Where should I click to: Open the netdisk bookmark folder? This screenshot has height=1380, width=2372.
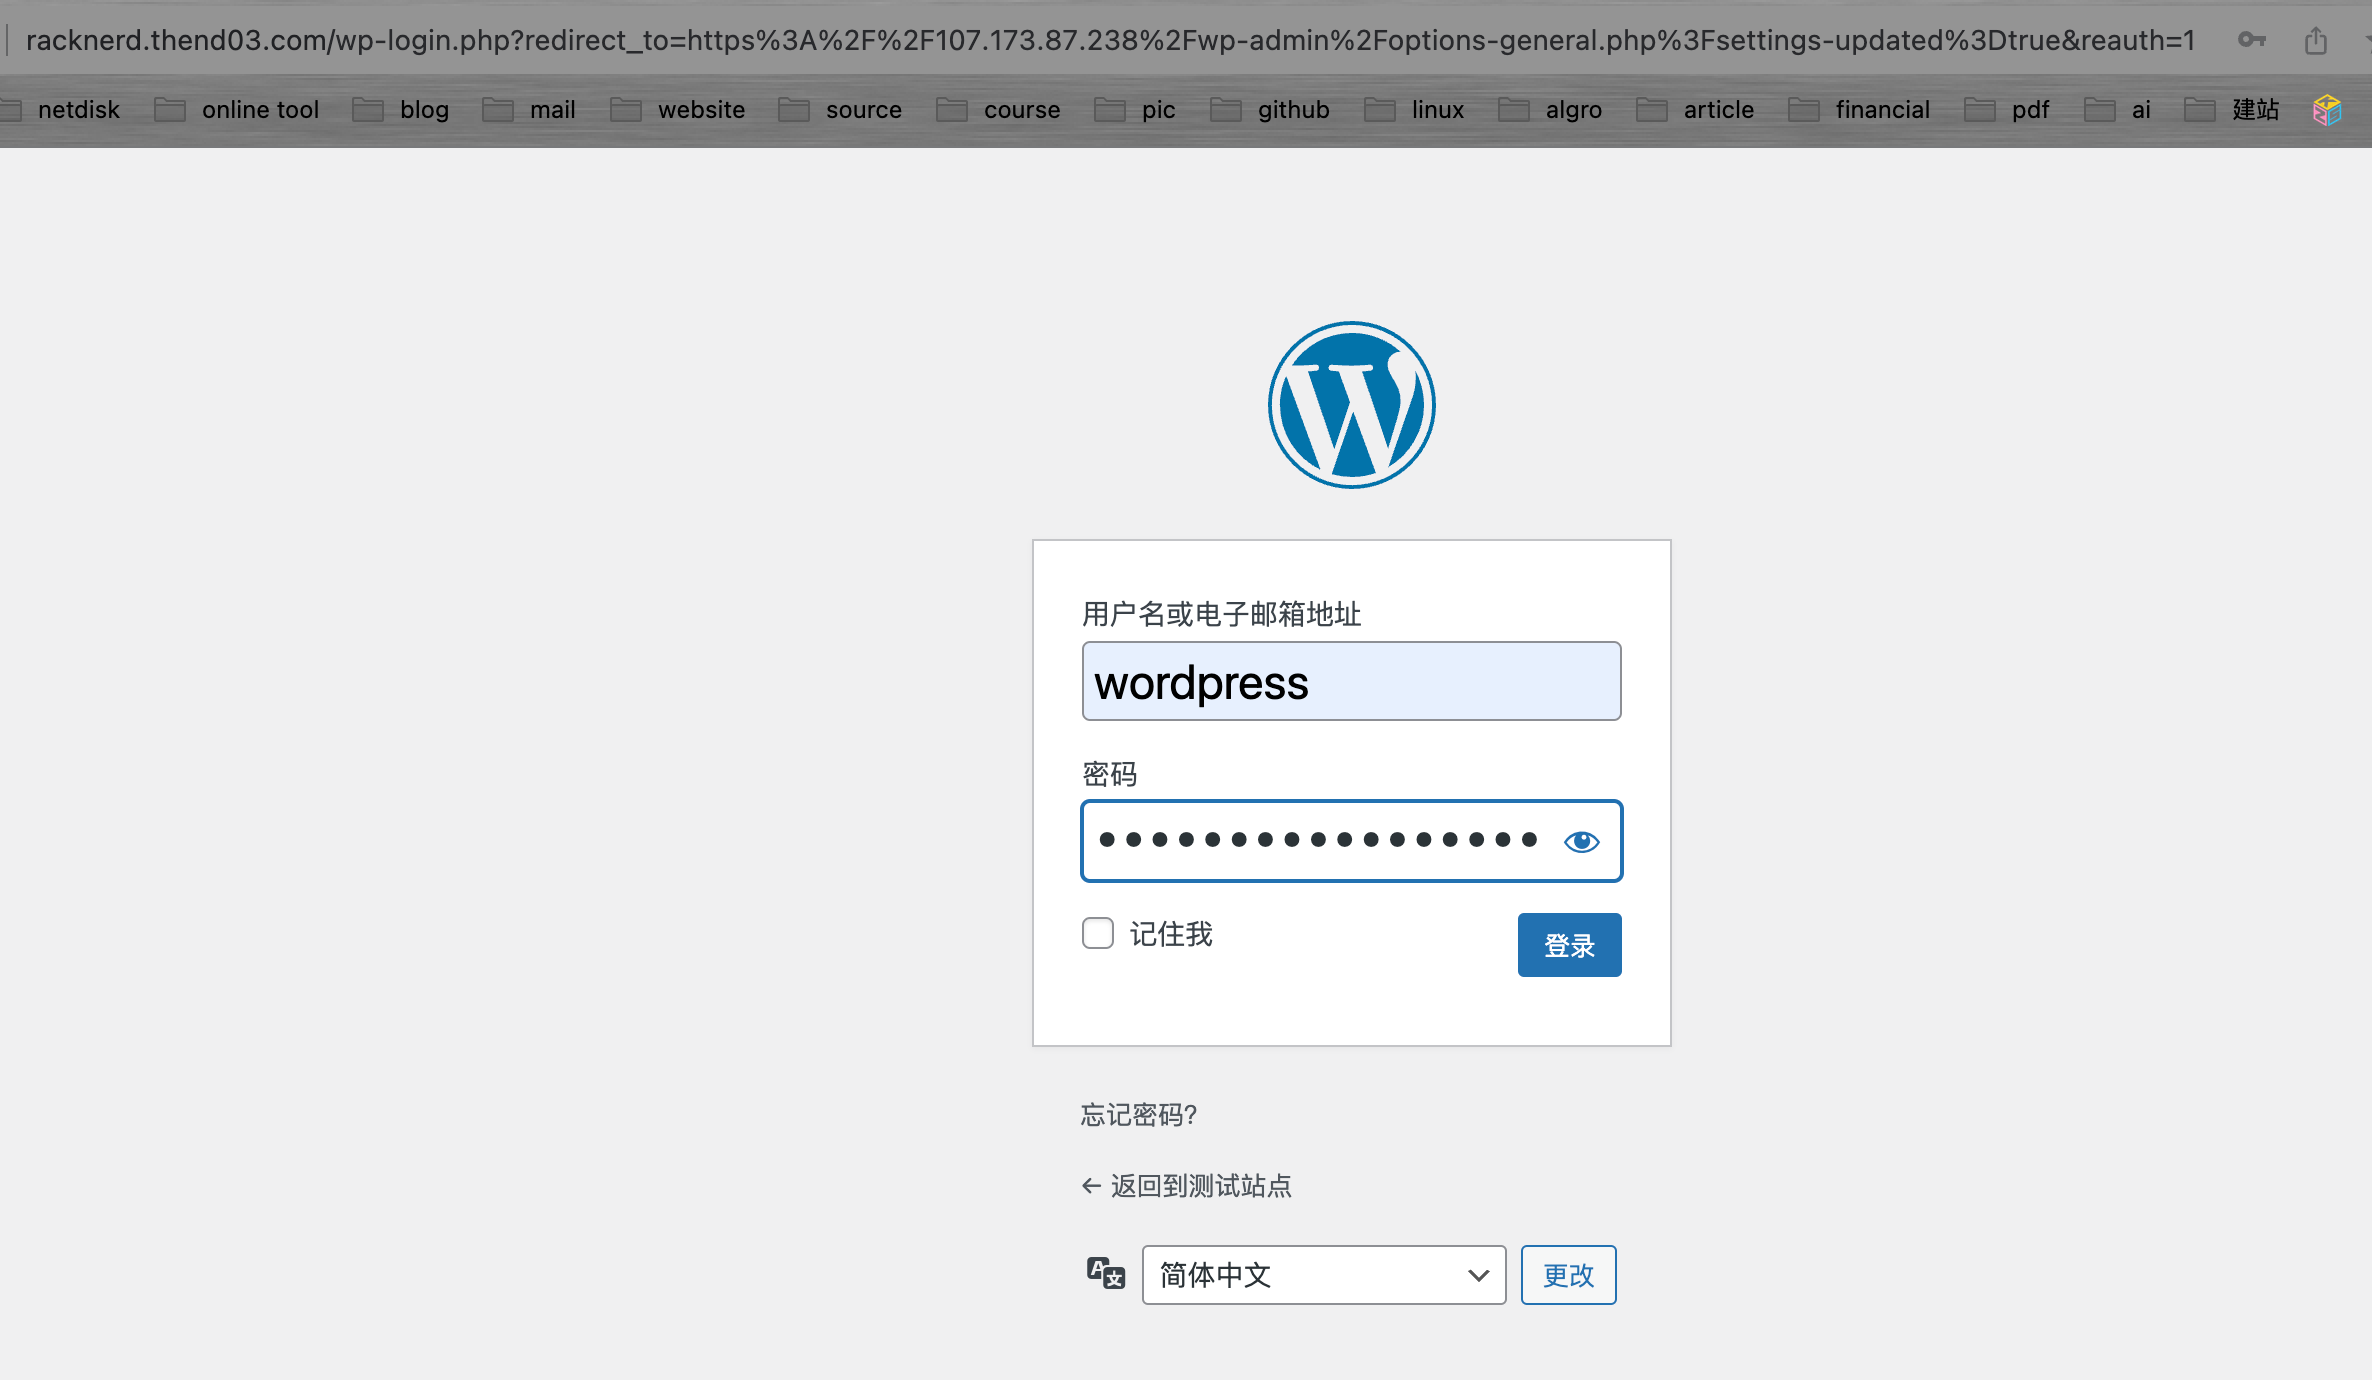[62, 110]
